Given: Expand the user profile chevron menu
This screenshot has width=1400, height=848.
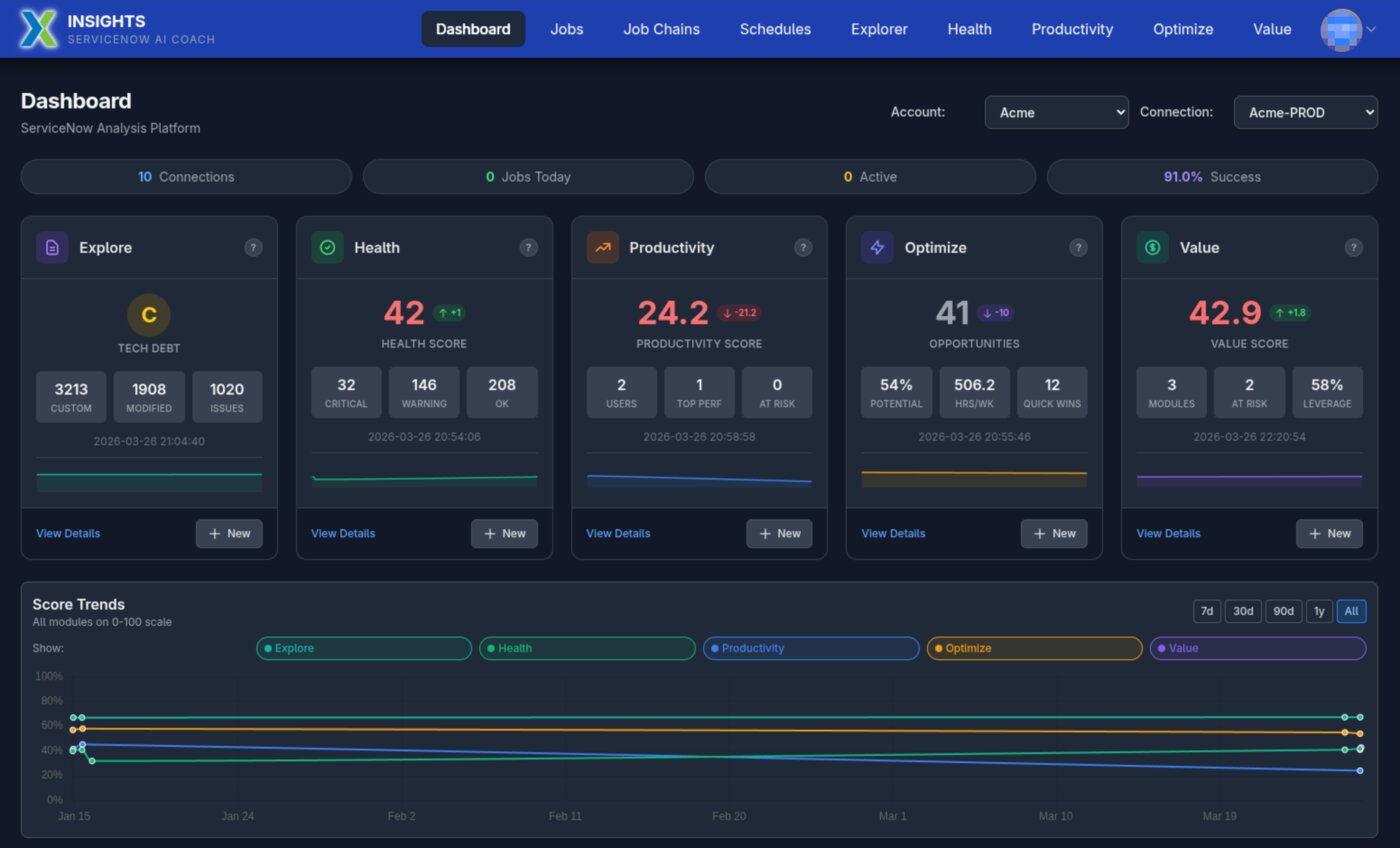Looking at the screenshot, I should (1369, 28).
